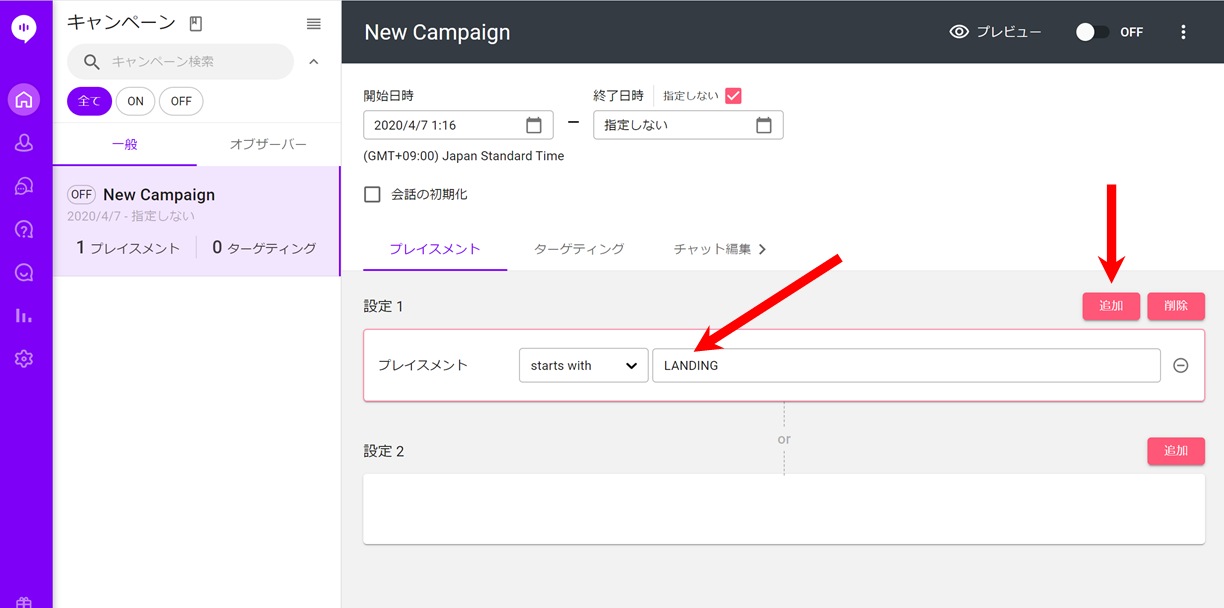Click the キャンペーン検索 search field
This screenshot has height=608, width=1224.
click(180, 62)
